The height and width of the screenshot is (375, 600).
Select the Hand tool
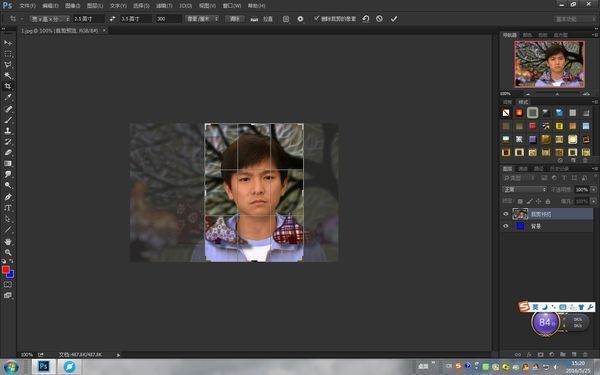[x=8, y=241]
